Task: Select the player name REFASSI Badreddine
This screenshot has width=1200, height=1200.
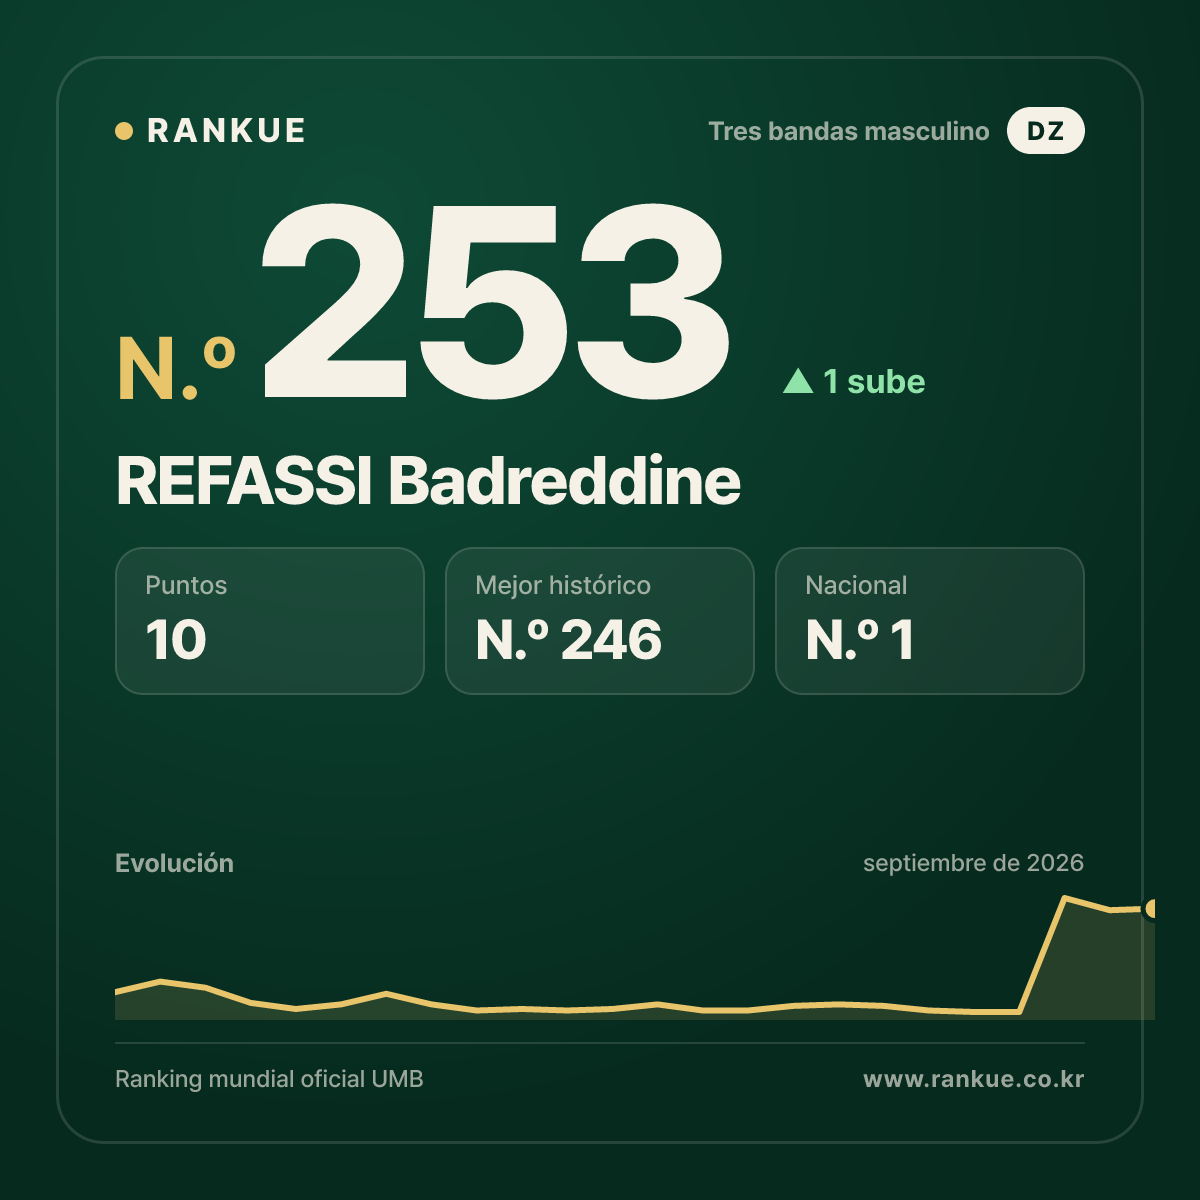Action: pyautogui.click(x=428, y=481)
